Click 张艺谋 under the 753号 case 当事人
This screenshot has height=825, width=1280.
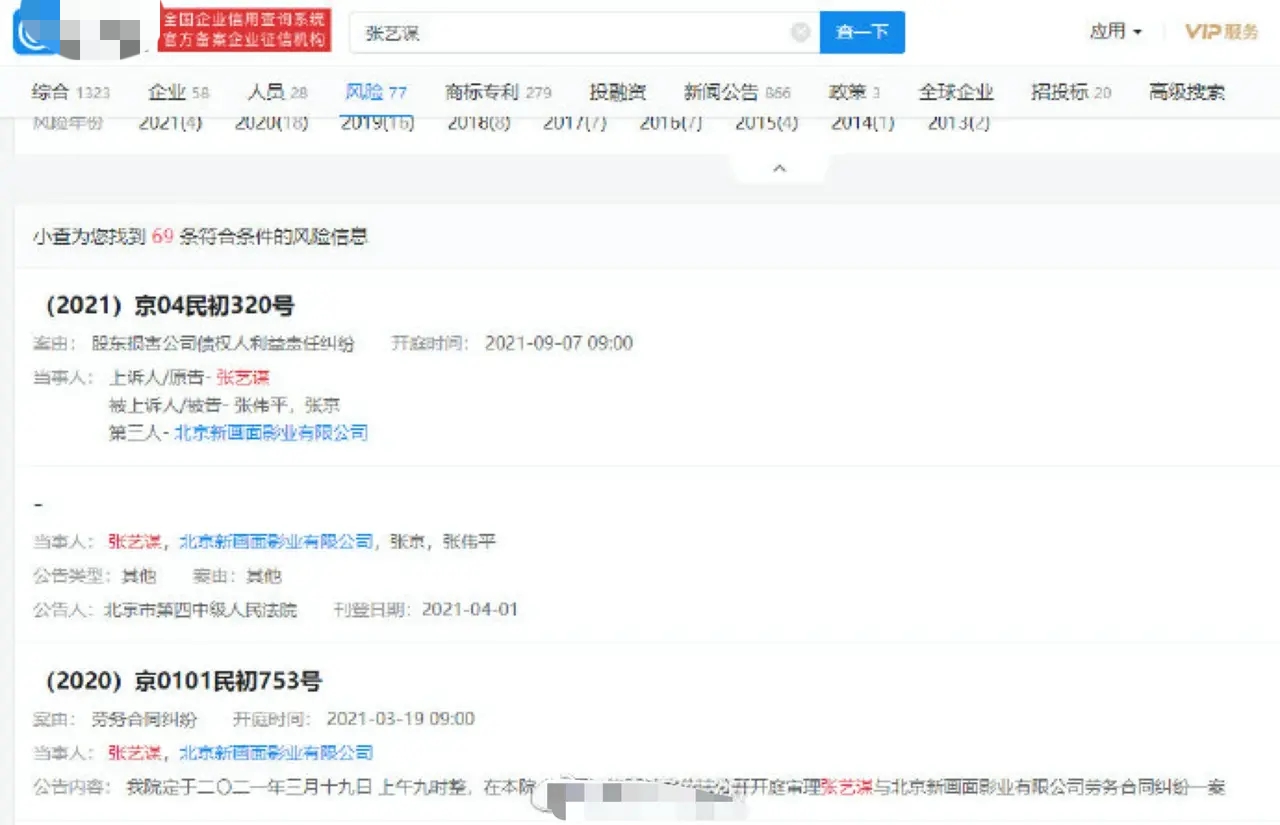tap(135, 752)
